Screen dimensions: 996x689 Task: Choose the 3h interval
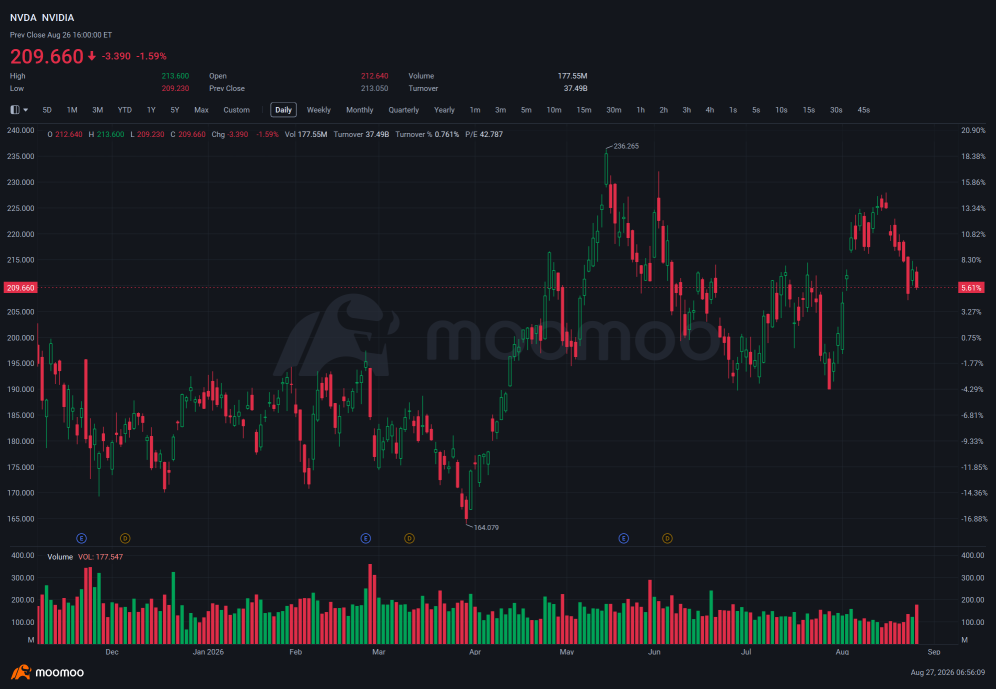point(687,110)
